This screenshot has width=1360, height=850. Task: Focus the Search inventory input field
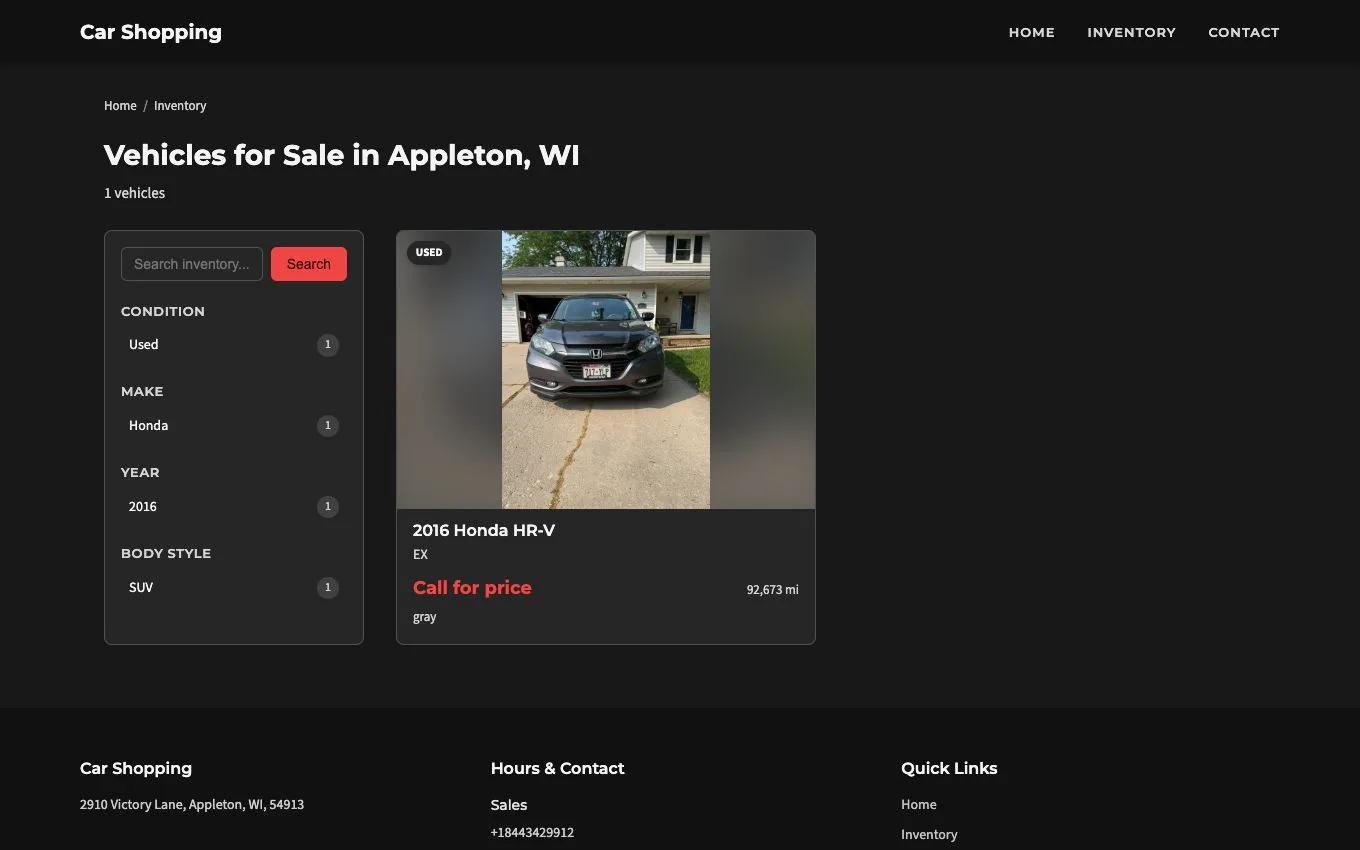coord(192,264)
